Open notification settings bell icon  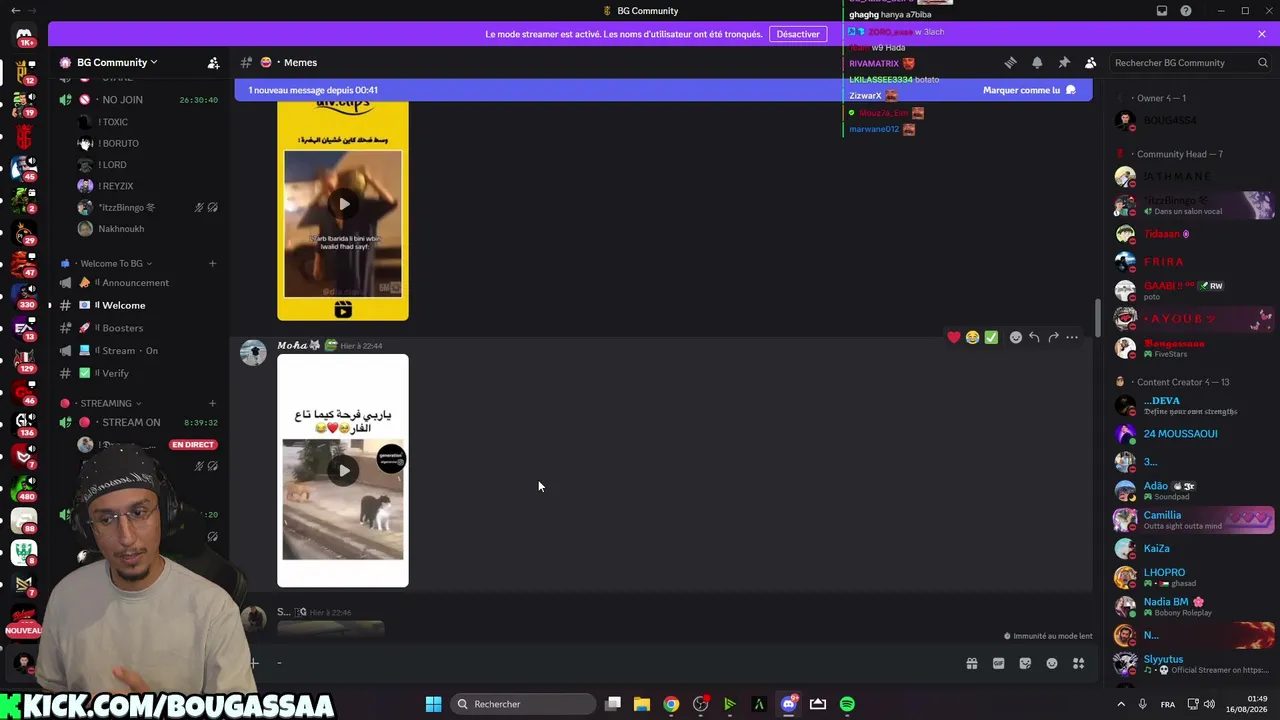(x=1037, y=62)
